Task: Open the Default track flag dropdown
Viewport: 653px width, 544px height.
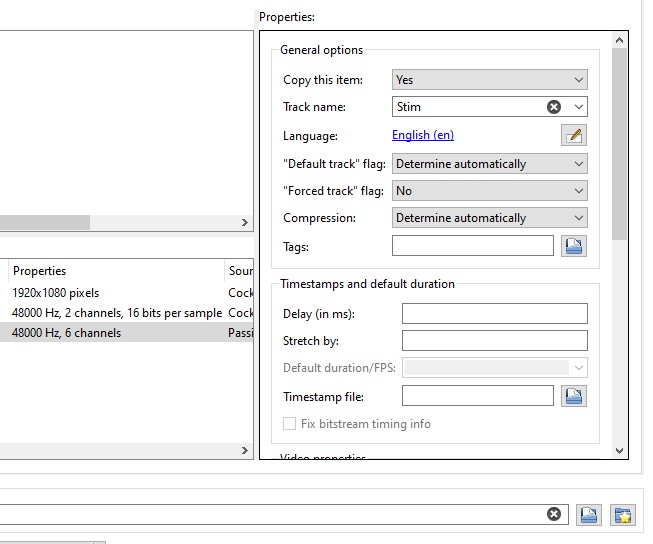Action: coord(490,164)
